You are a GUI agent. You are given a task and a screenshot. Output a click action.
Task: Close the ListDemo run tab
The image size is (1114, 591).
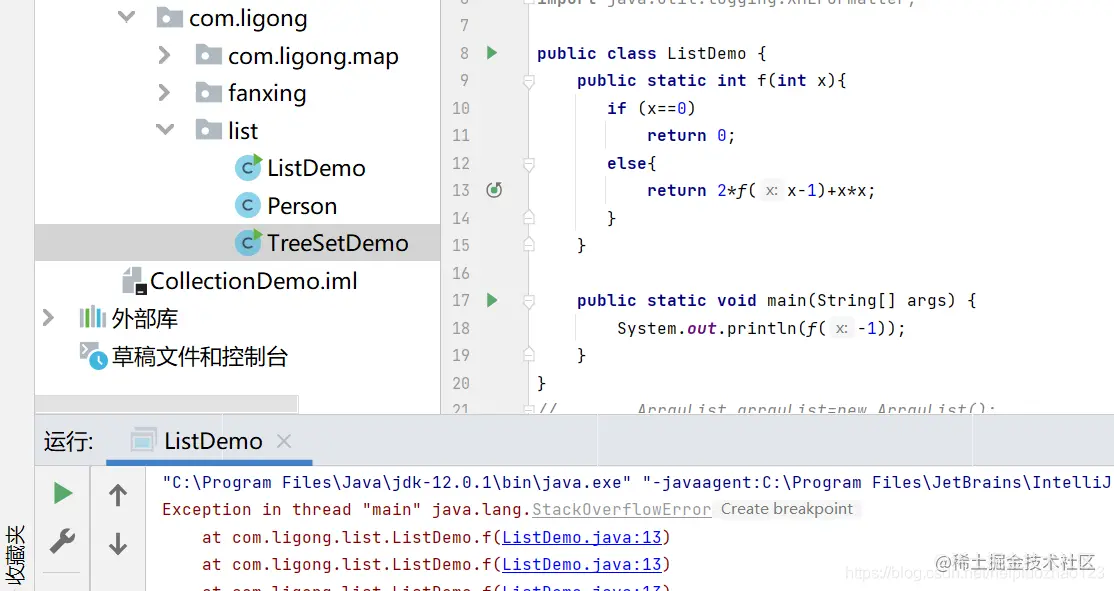pyautogui.click(x=284, y=441)
